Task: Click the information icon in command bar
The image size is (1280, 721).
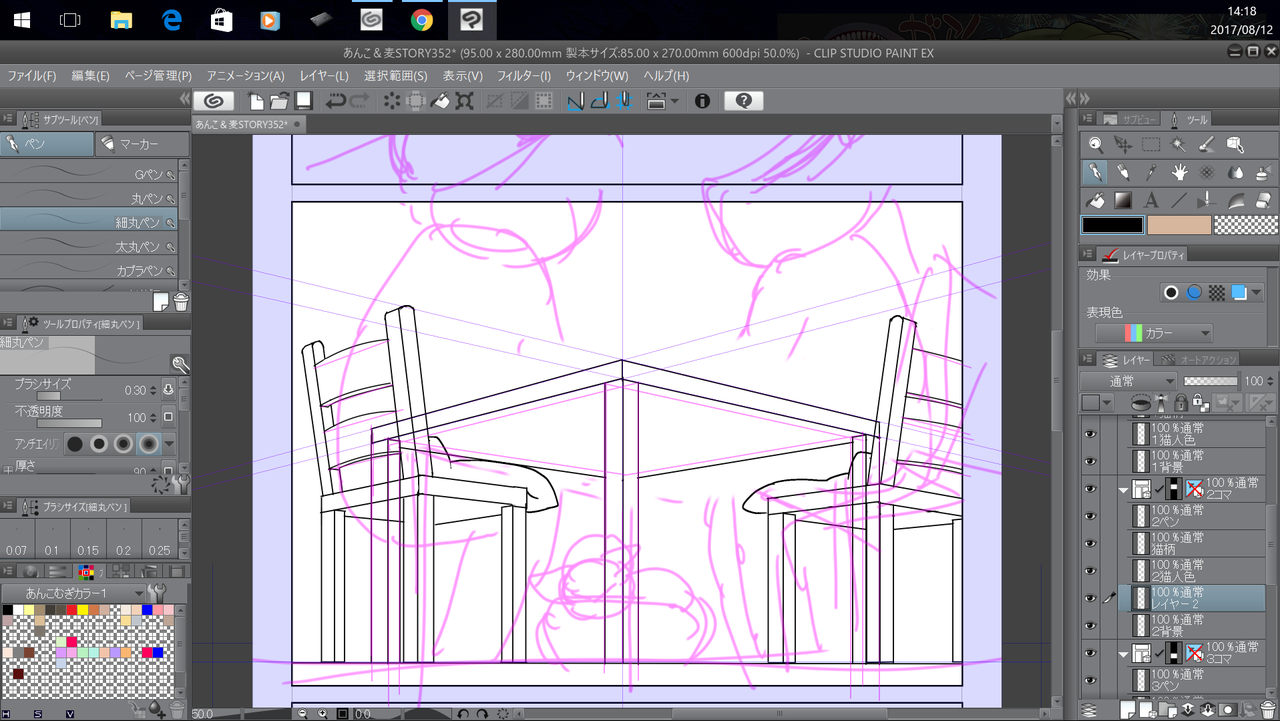Action: [x=702, y=100]
